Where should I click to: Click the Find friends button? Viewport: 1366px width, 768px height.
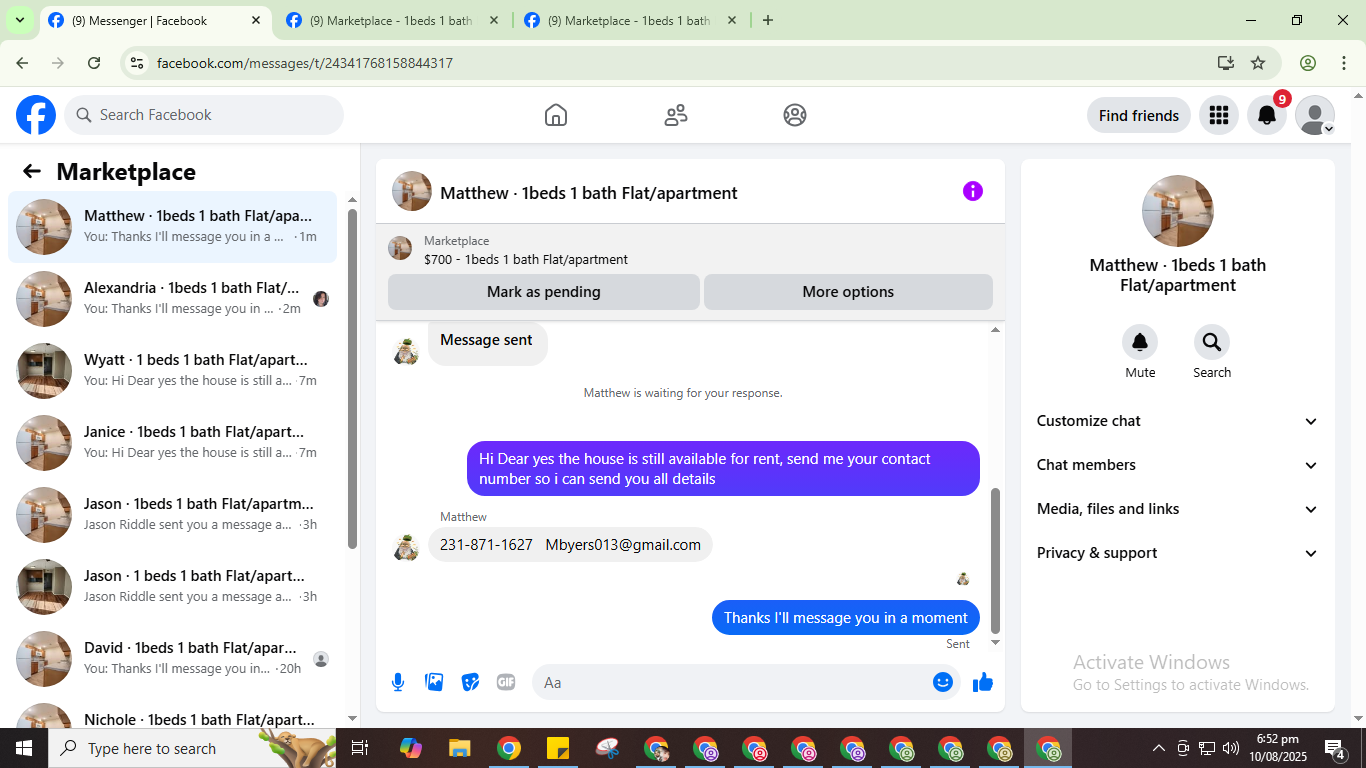(1139, 115)
